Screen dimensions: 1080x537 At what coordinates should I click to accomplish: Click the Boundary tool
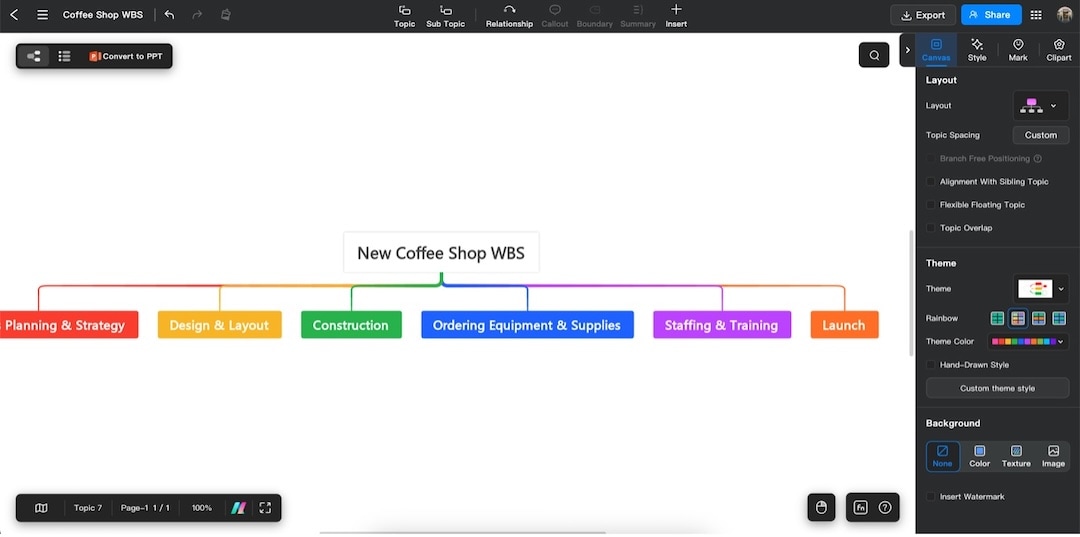(x=594, y=16)
